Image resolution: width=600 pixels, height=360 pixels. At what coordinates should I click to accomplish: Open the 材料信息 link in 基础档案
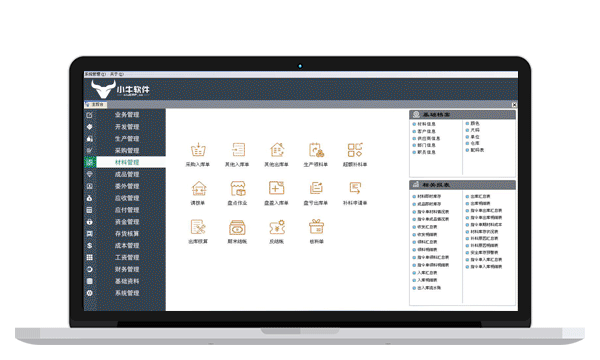426,124
